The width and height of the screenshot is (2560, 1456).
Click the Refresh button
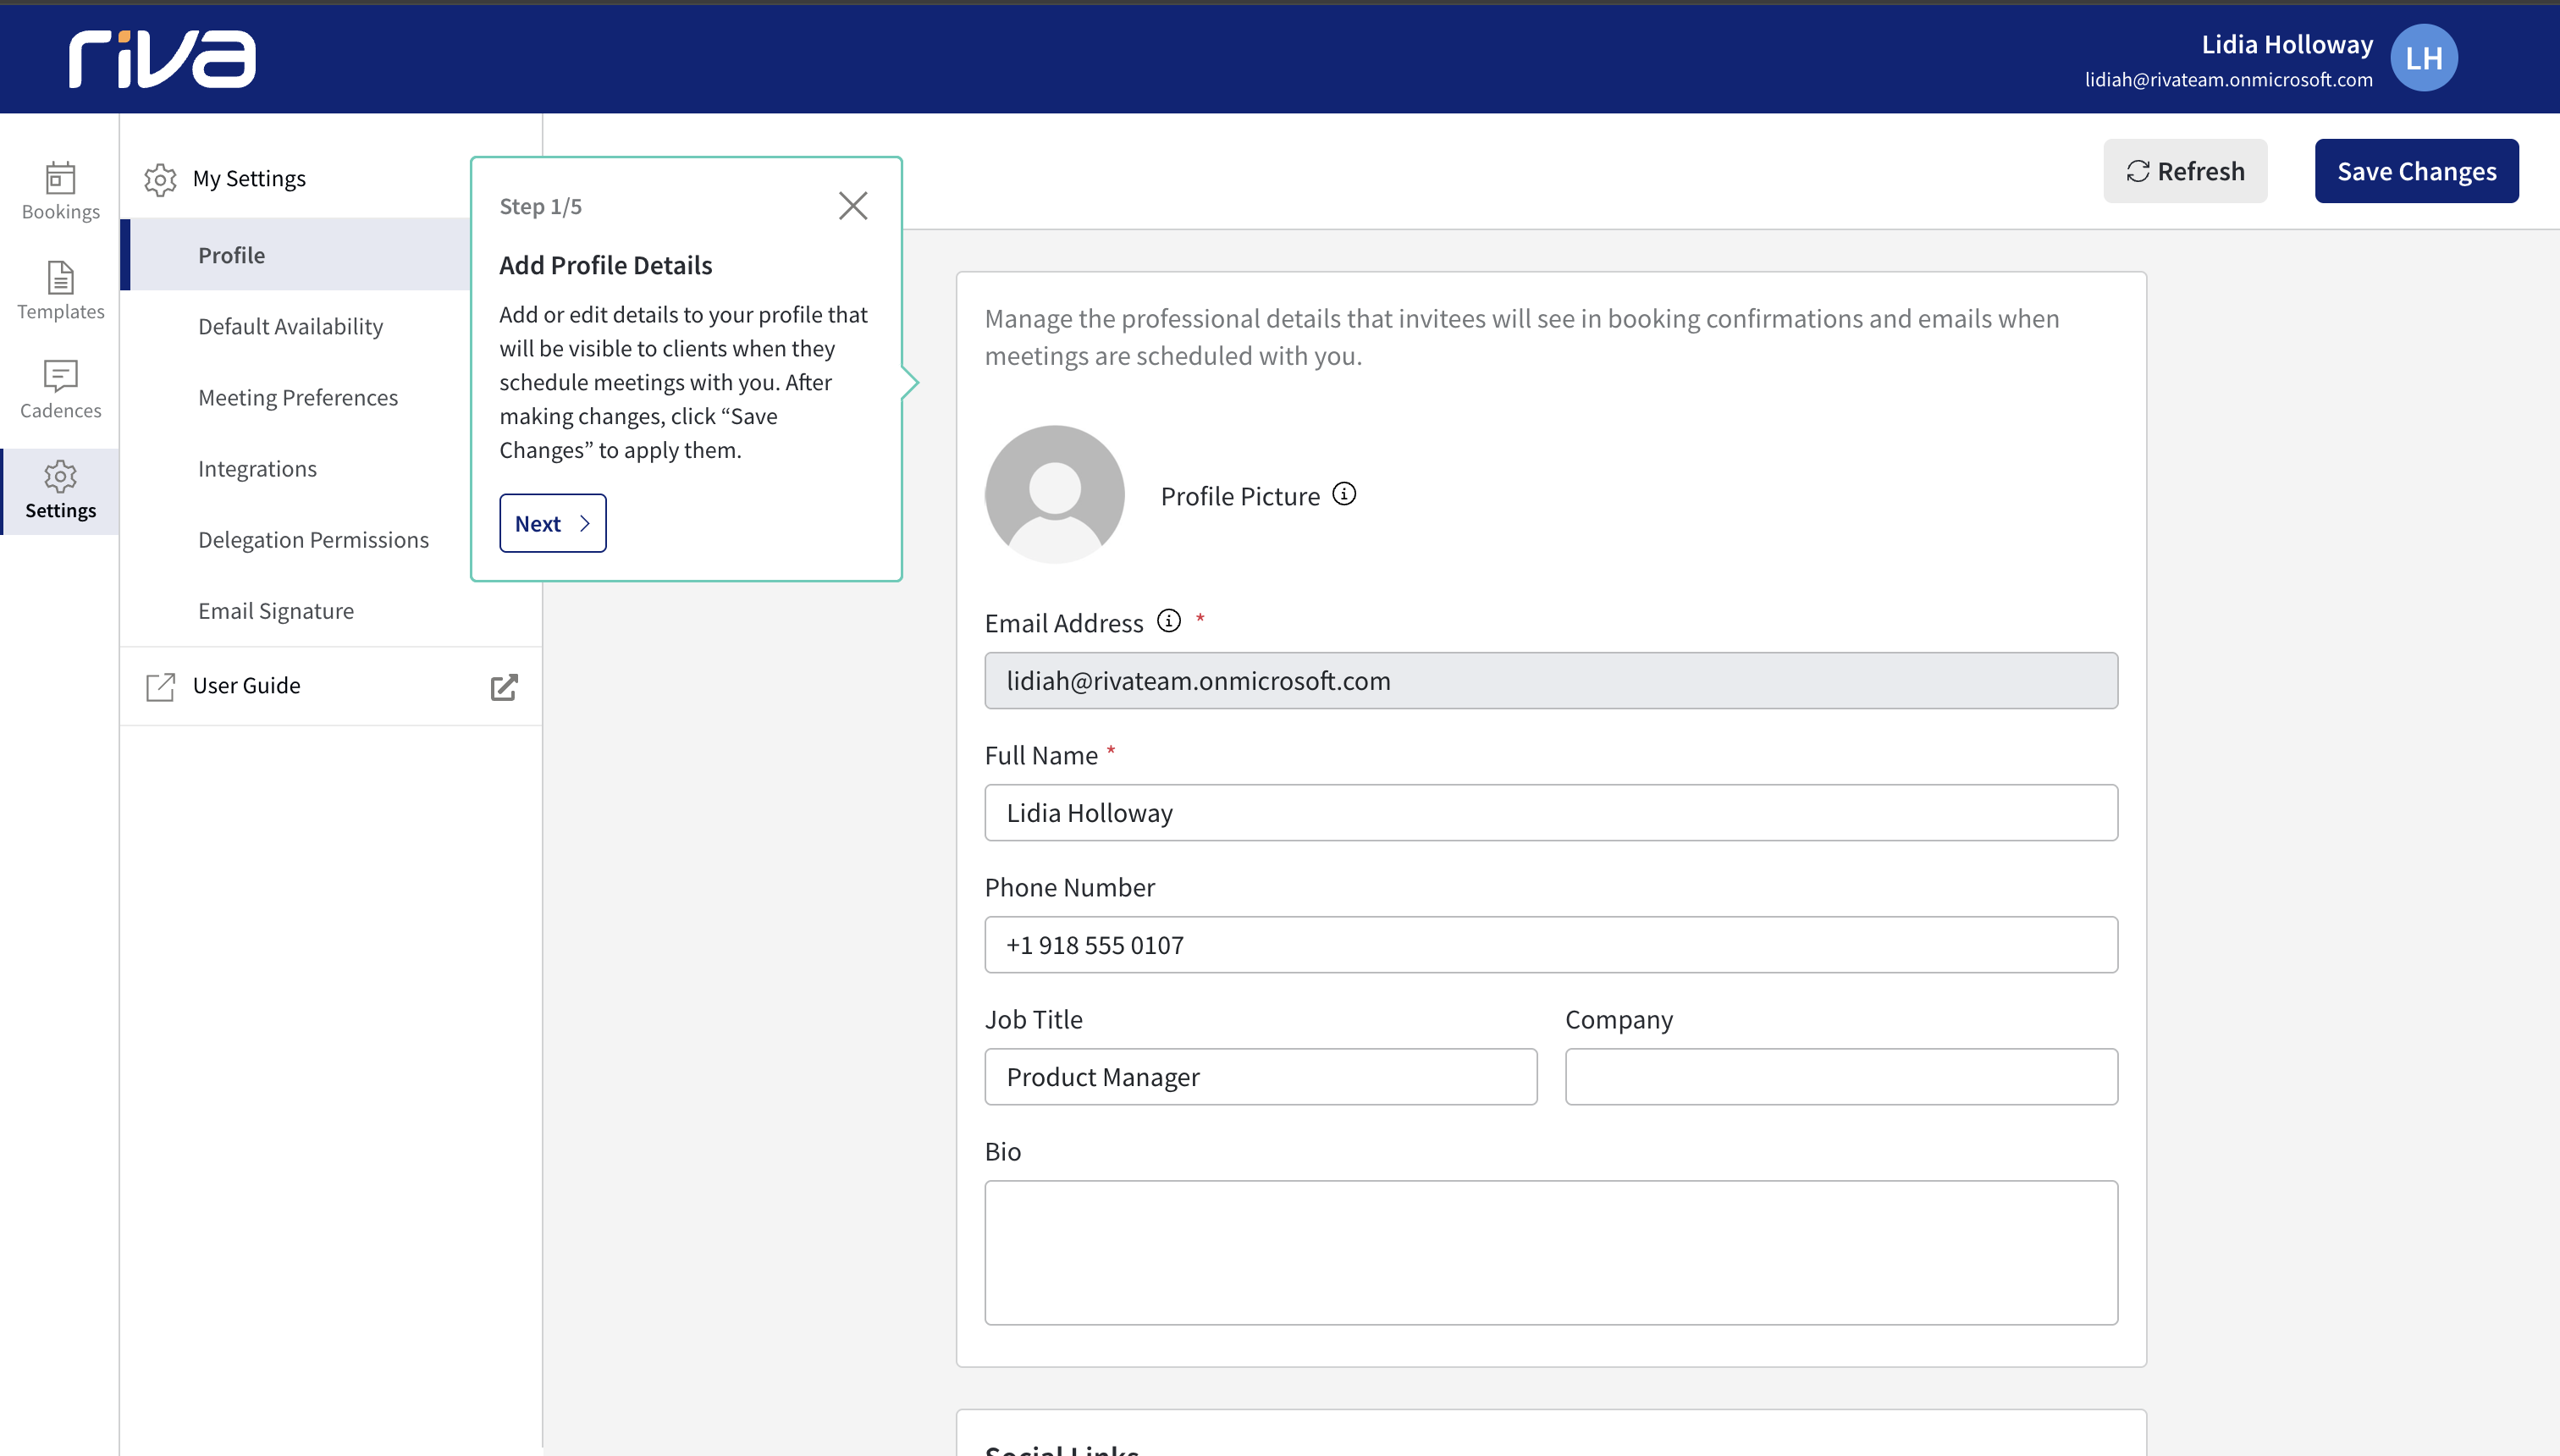click(x=2185, y=171)
